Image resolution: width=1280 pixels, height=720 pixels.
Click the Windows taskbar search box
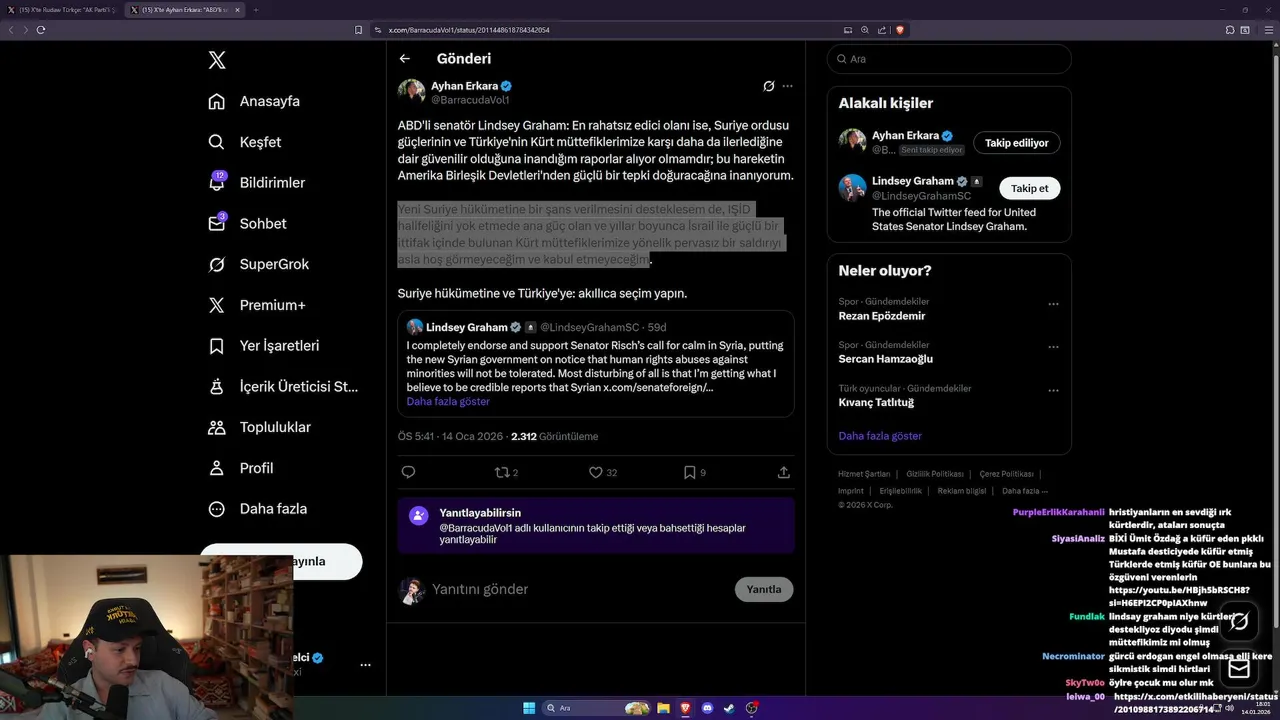coord(596,708)
